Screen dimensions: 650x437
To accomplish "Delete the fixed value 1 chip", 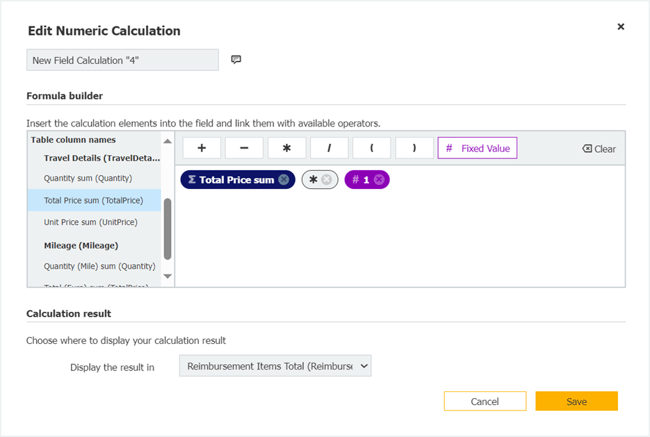I will 379,180.
